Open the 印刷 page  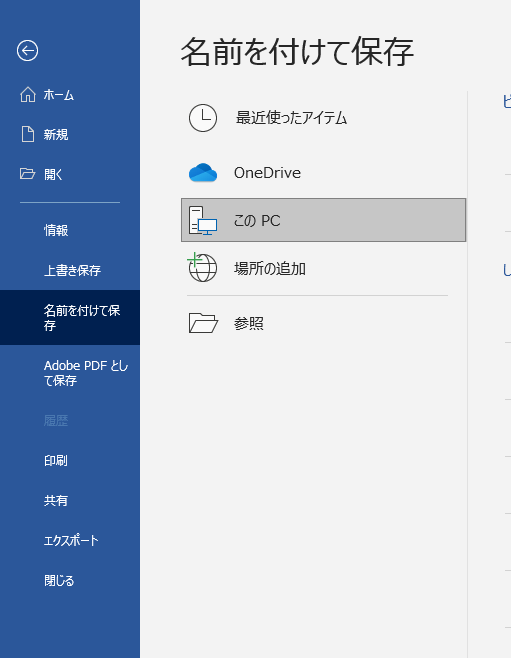56,461
